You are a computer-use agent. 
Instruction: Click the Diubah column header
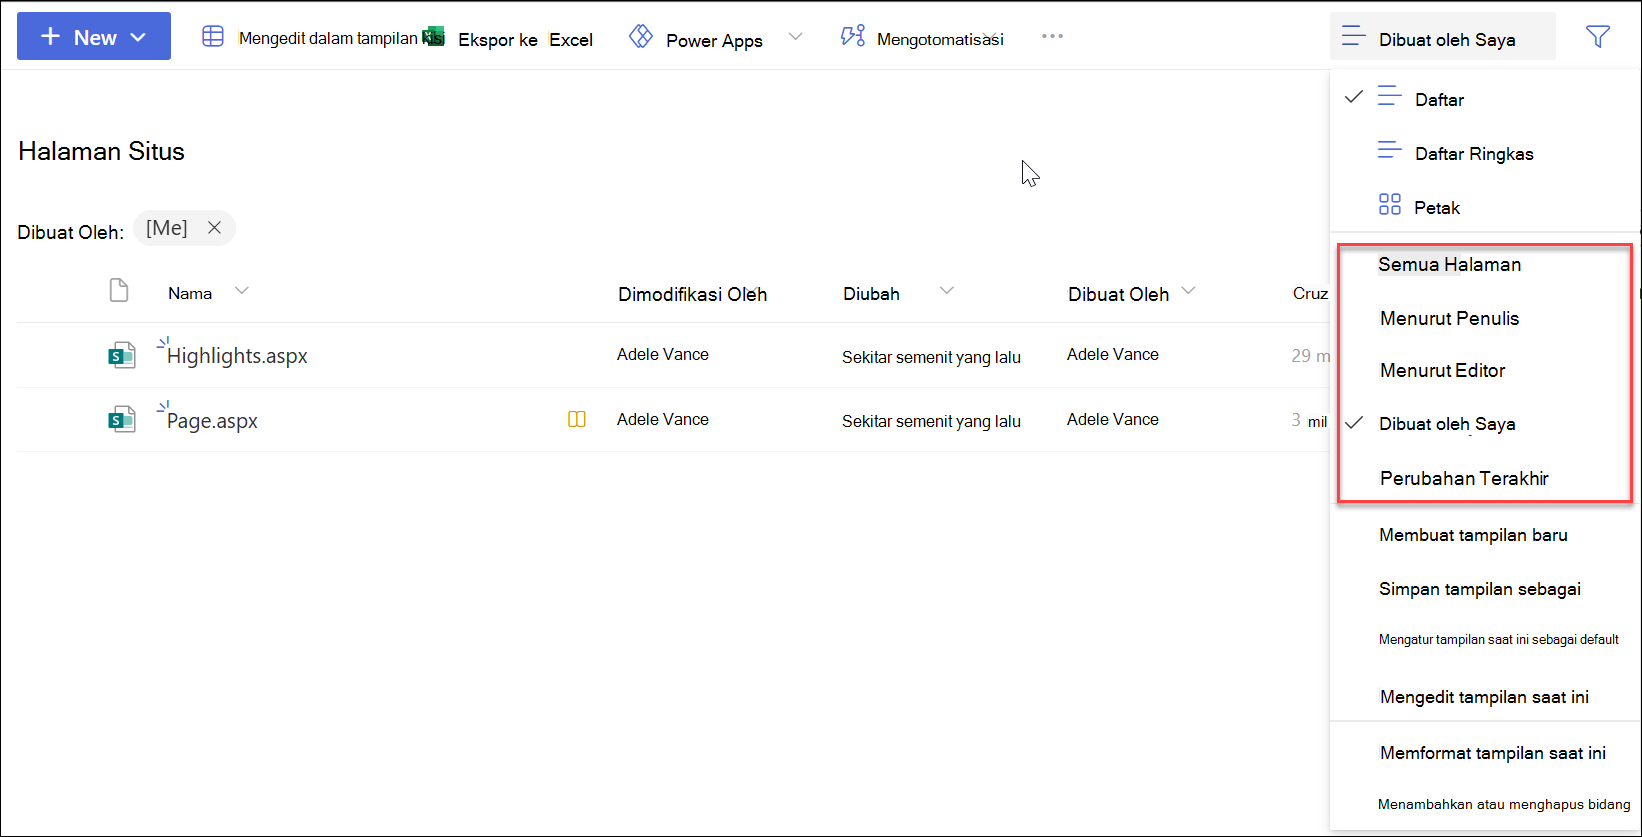[x=871, y=294]
